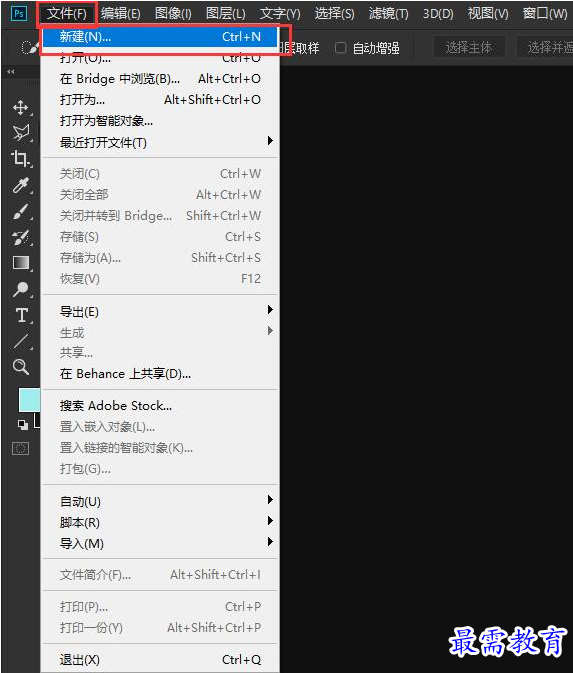Select the Line tool
Image resolution: width=573 pixels, height=673 pixels.
point(21,341)
